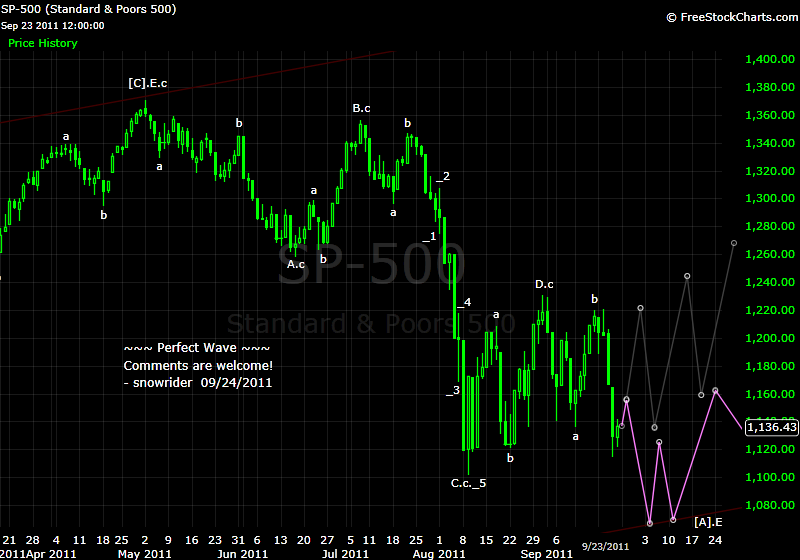The image size is (800, 560).
Task: Click the ~~~ Perfect Wave ~~~ heading
Action: (x=197, y=348)
